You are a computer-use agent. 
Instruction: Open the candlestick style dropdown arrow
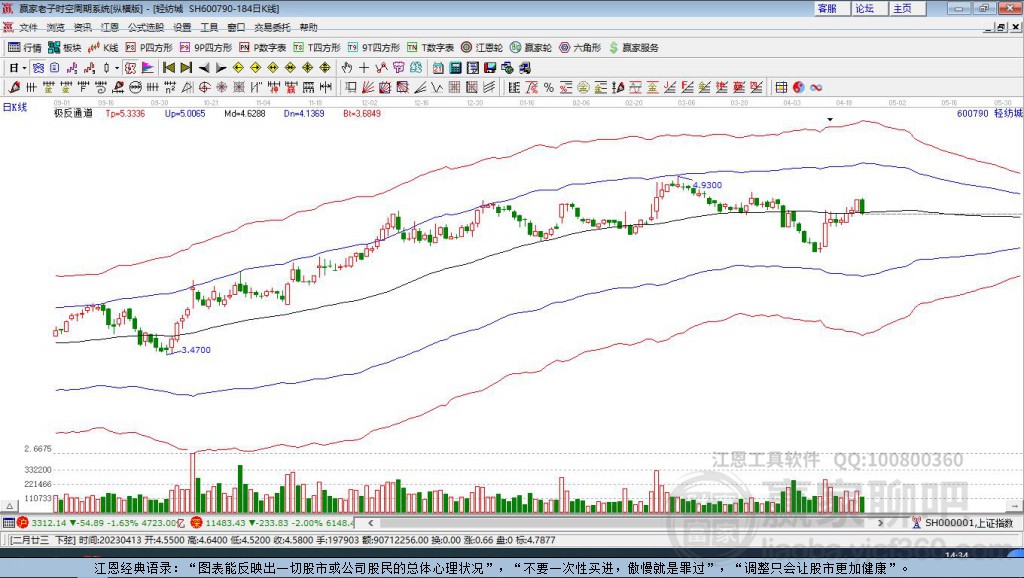[x=117, y=68]
